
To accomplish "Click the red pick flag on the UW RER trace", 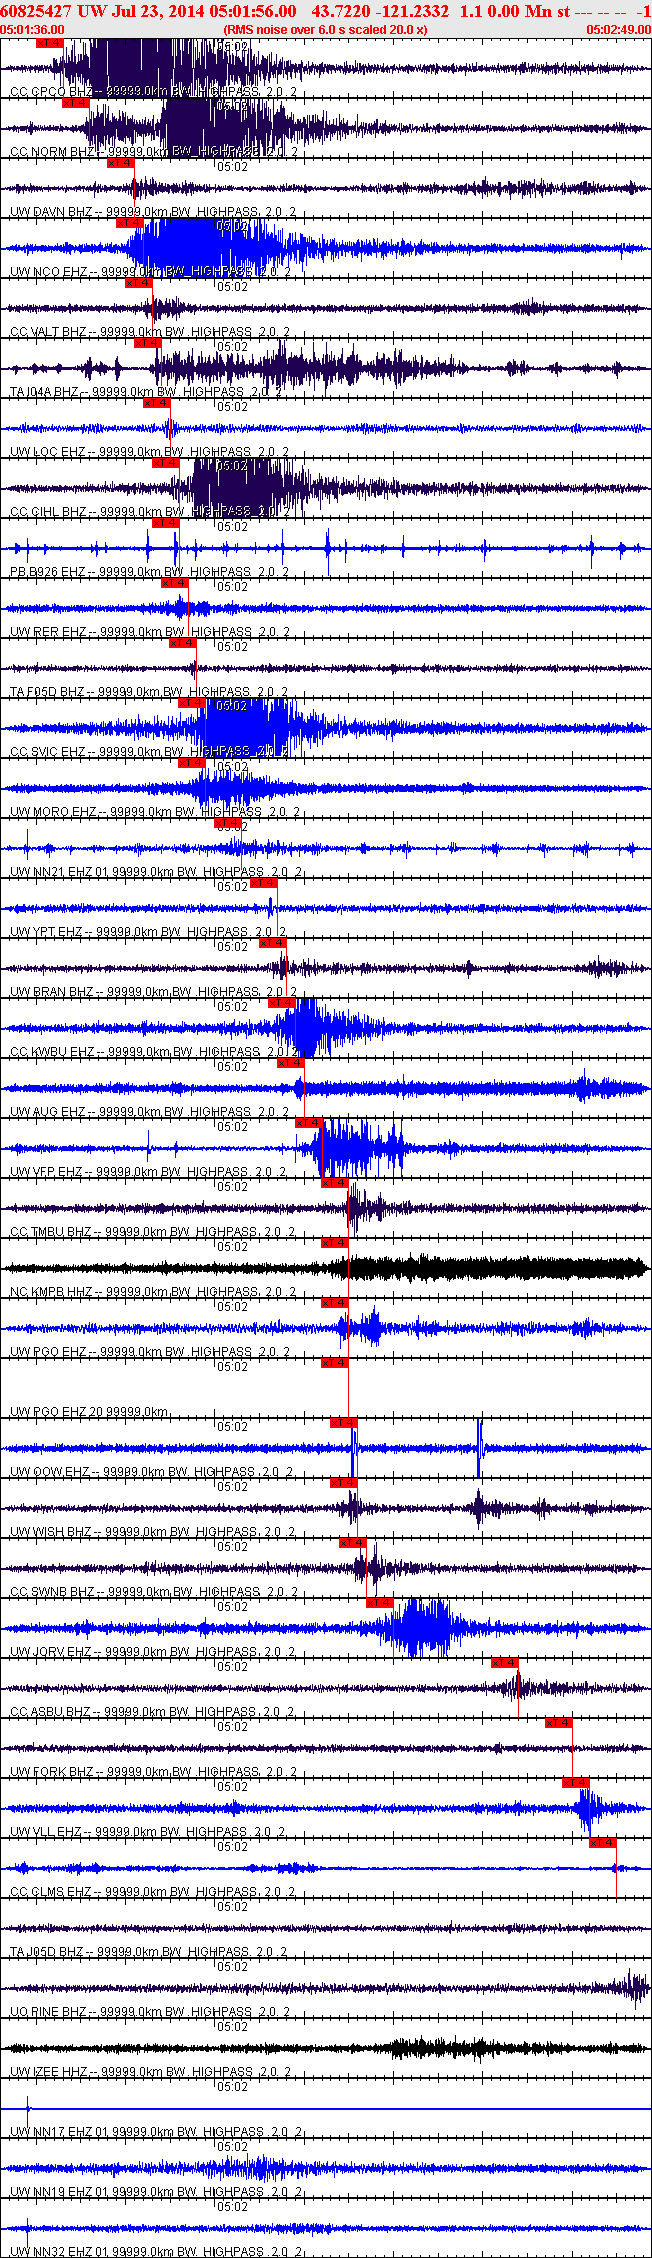I will point(175,583).
